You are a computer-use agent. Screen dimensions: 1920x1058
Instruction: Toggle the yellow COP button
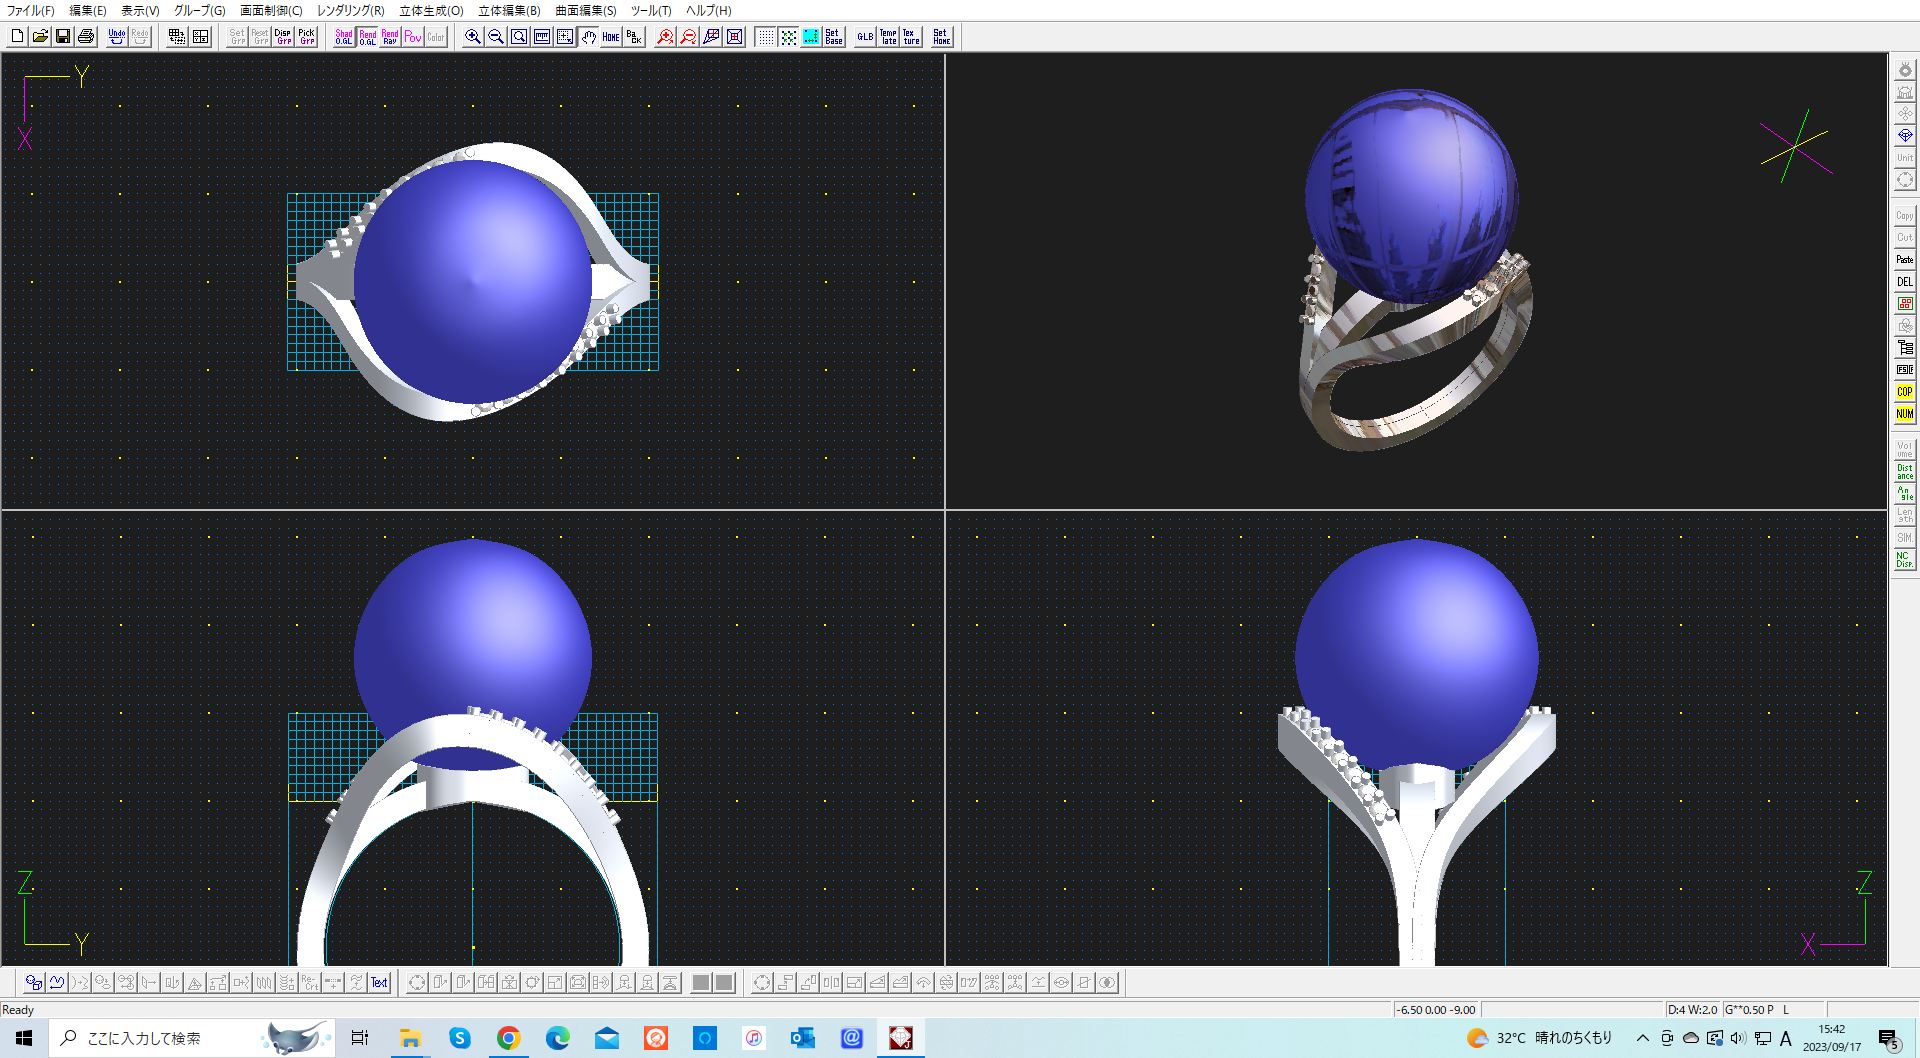1904,392
